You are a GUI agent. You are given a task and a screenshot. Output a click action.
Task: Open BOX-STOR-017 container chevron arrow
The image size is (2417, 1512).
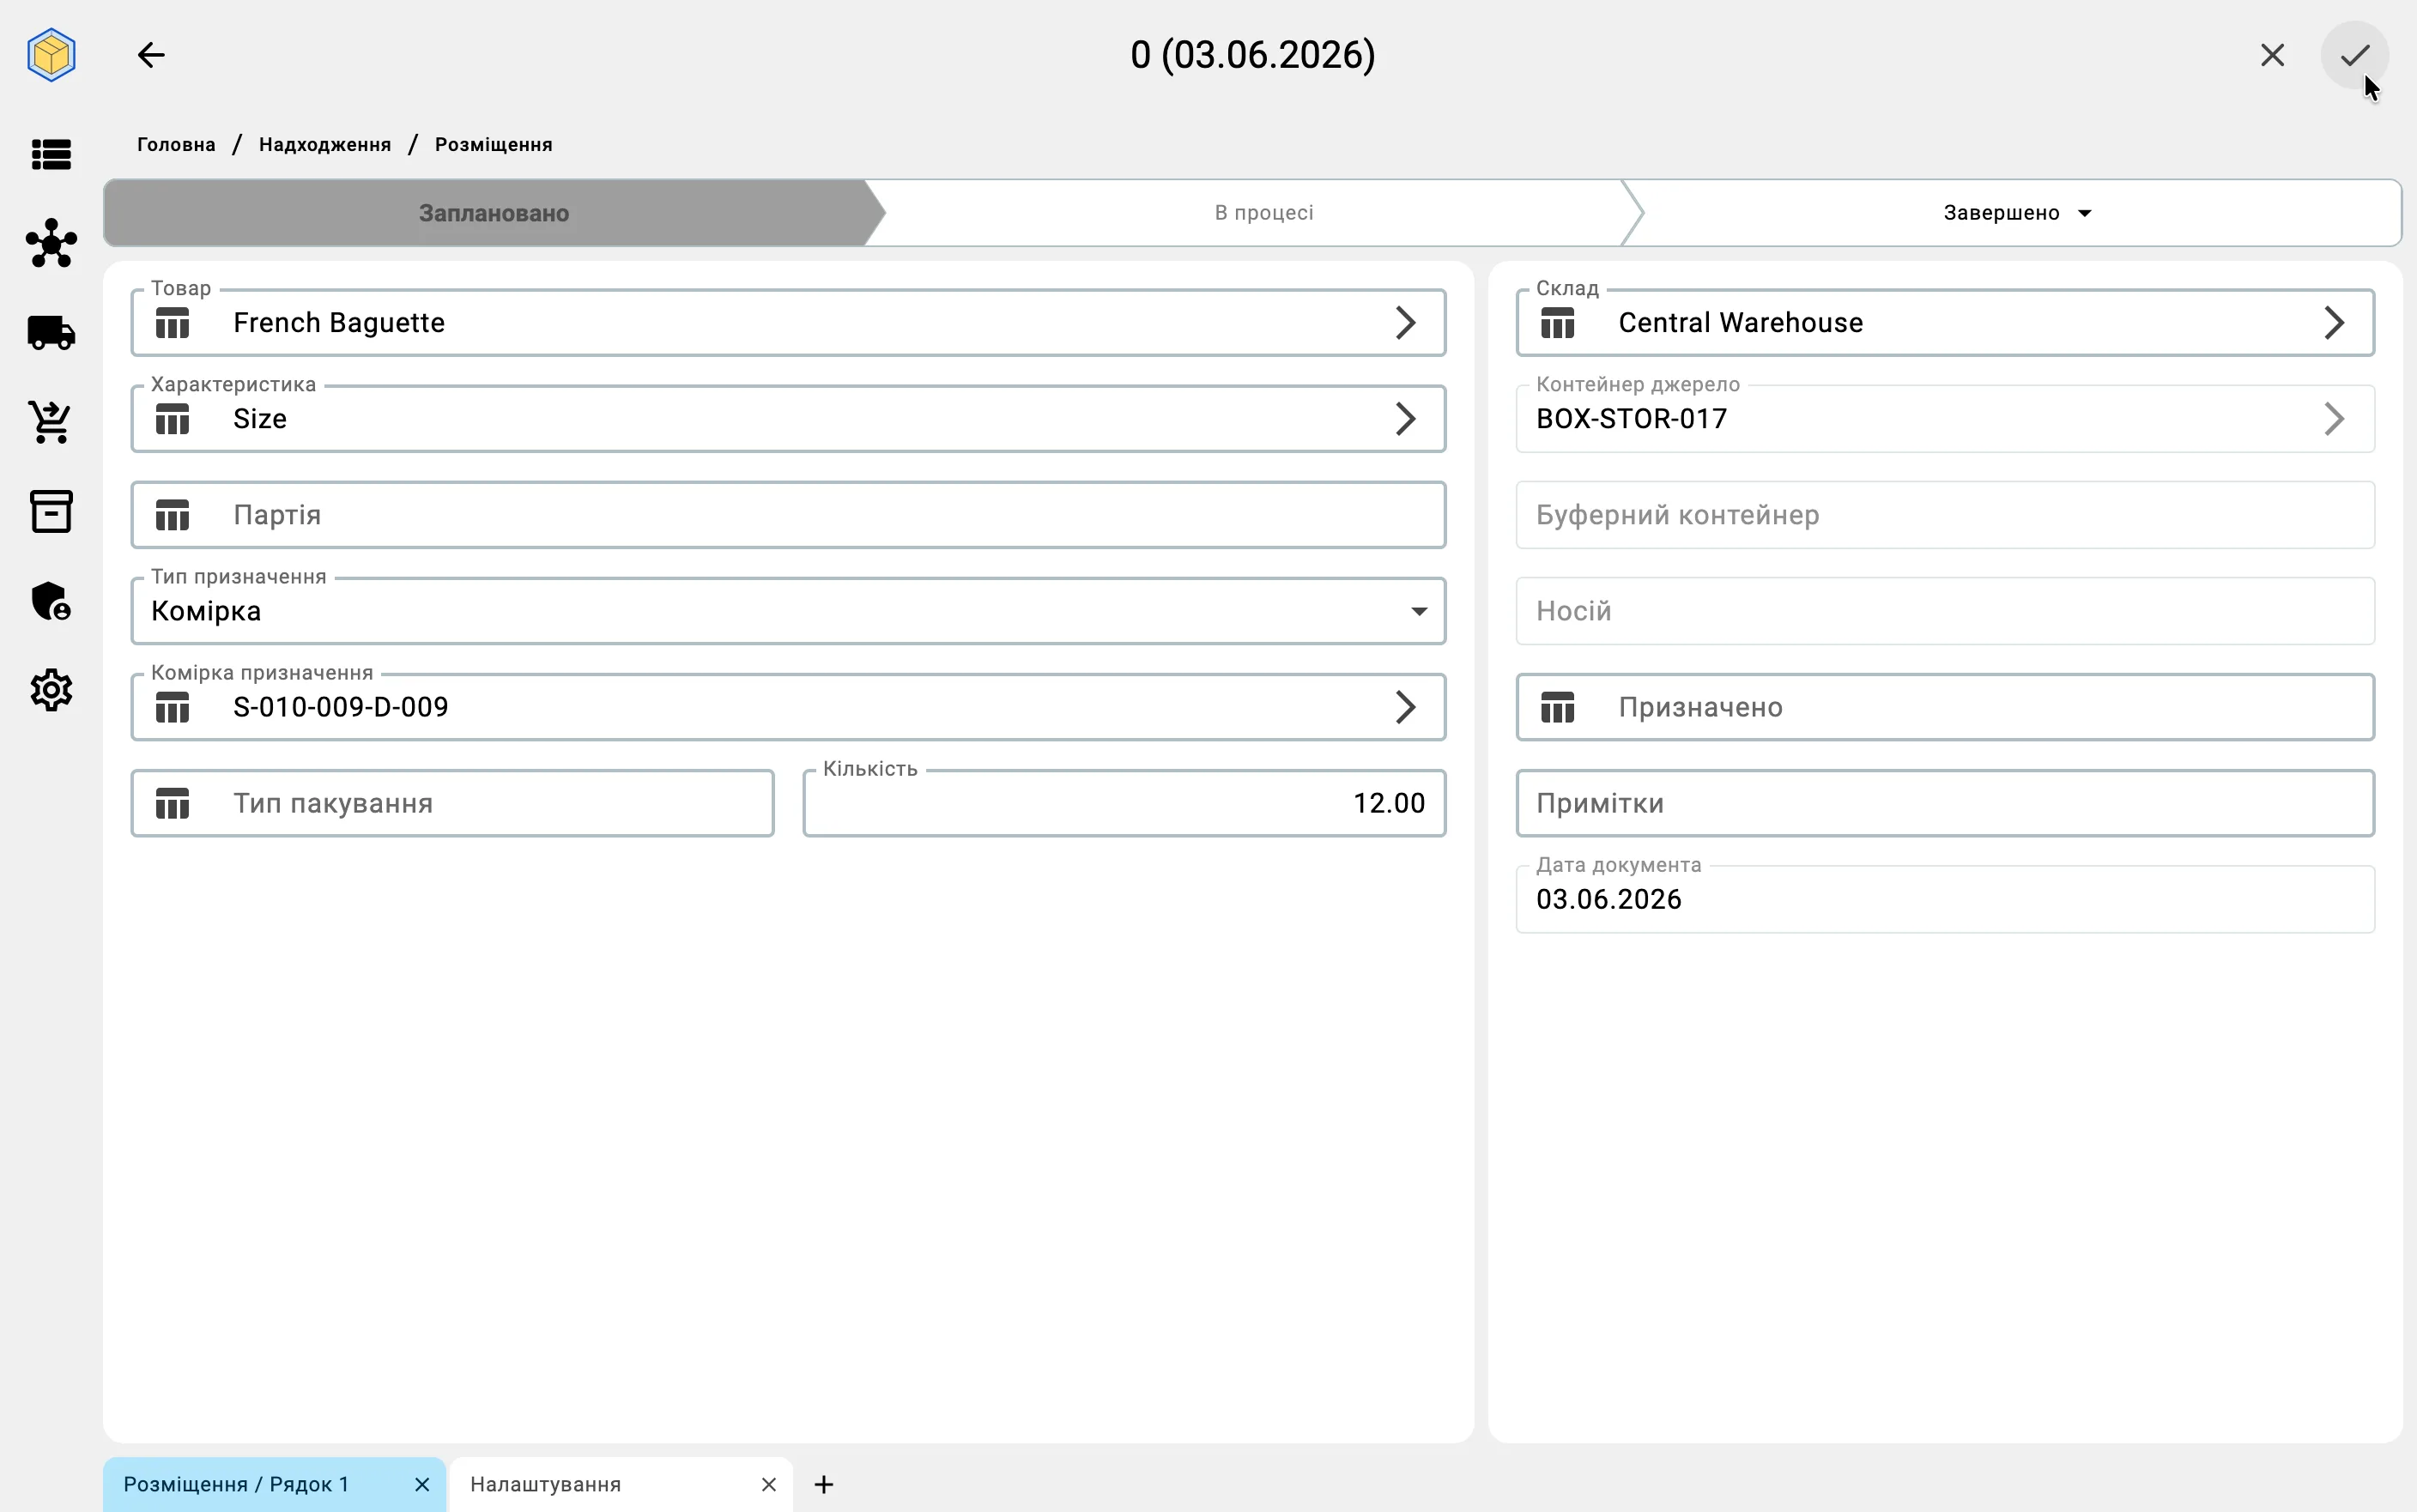tap(2334, 419)
